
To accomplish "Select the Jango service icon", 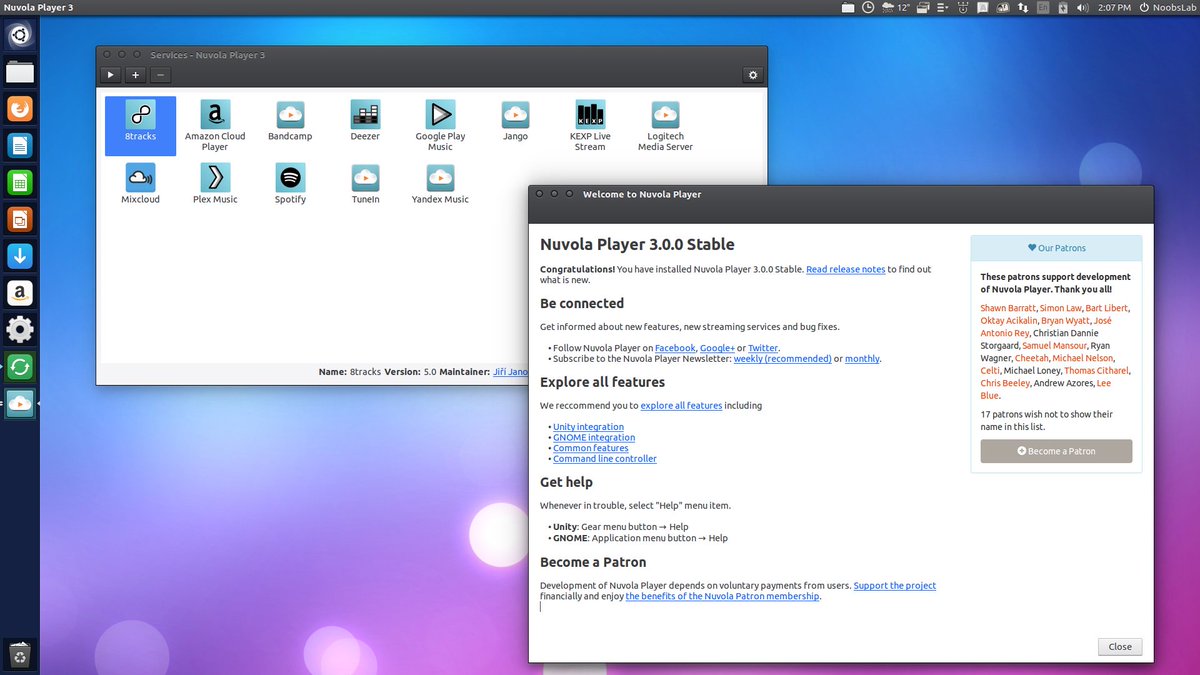I will 515,122.
